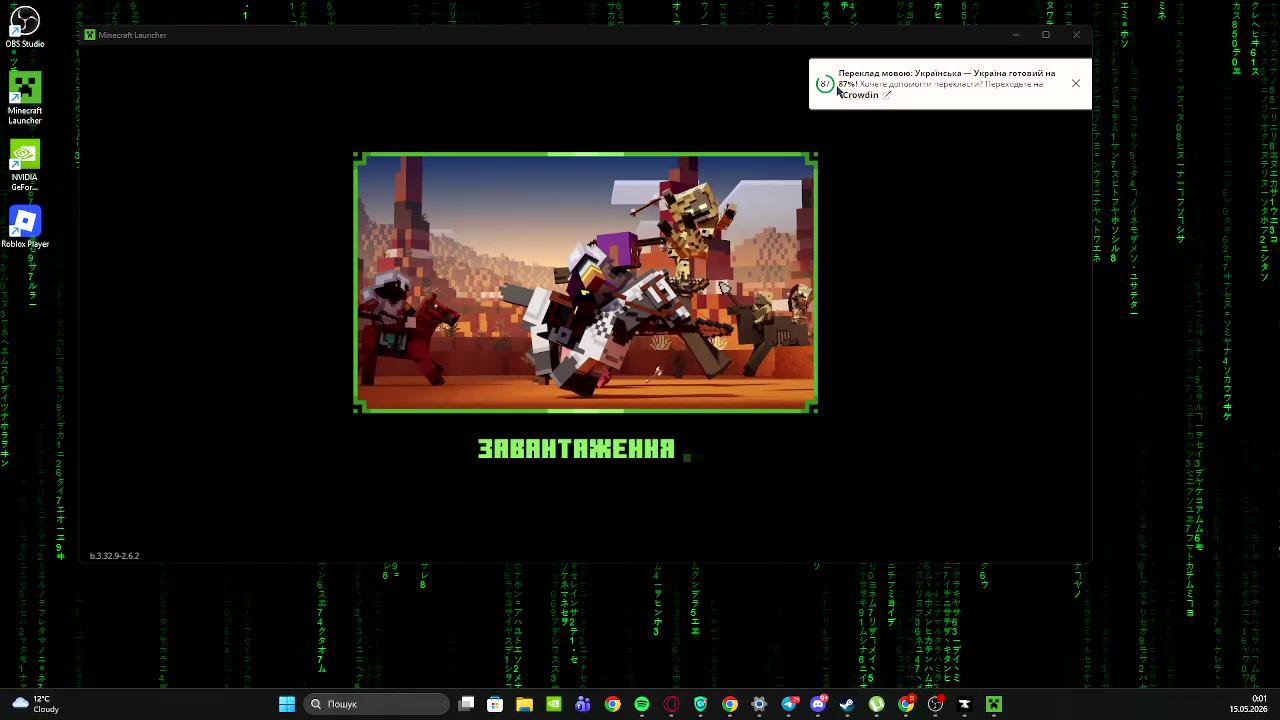Open the Settings gear on the taskbar
The width and height of the screenshot is (1280, 720).
pyautogui.click(x=759, y=704)
